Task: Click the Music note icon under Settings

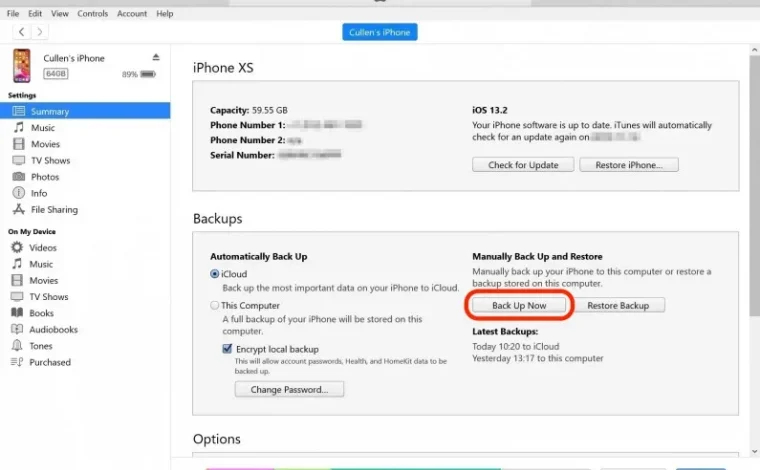Action: click(18, 127)
